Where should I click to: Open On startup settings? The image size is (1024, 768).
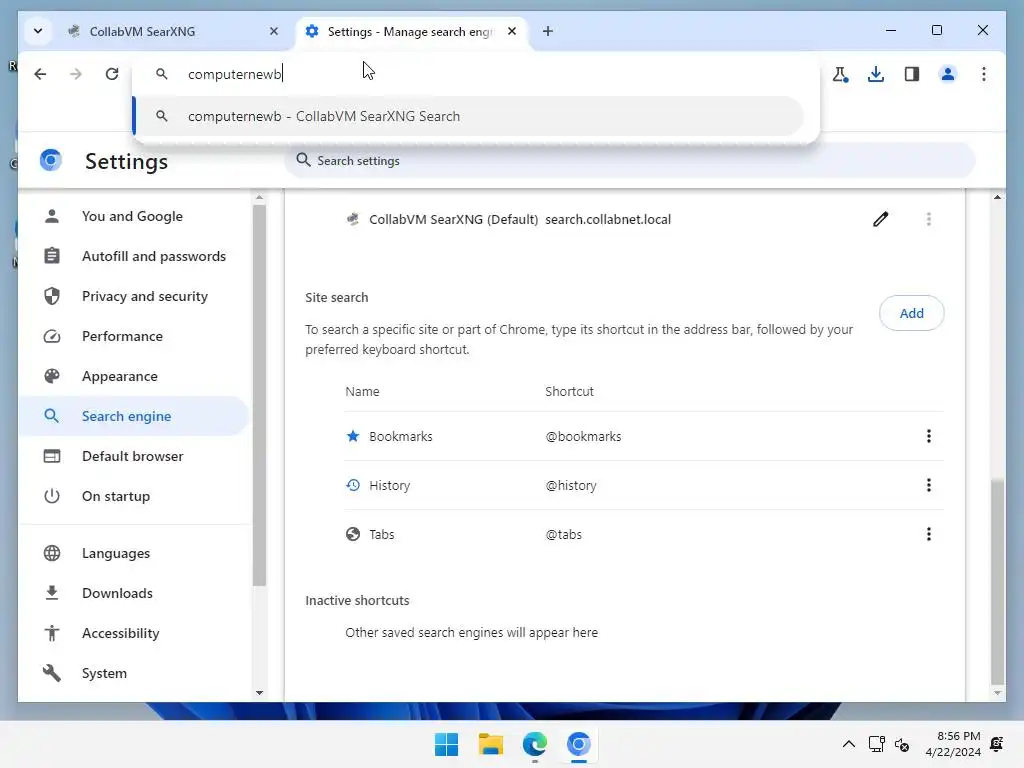(133, 496)
